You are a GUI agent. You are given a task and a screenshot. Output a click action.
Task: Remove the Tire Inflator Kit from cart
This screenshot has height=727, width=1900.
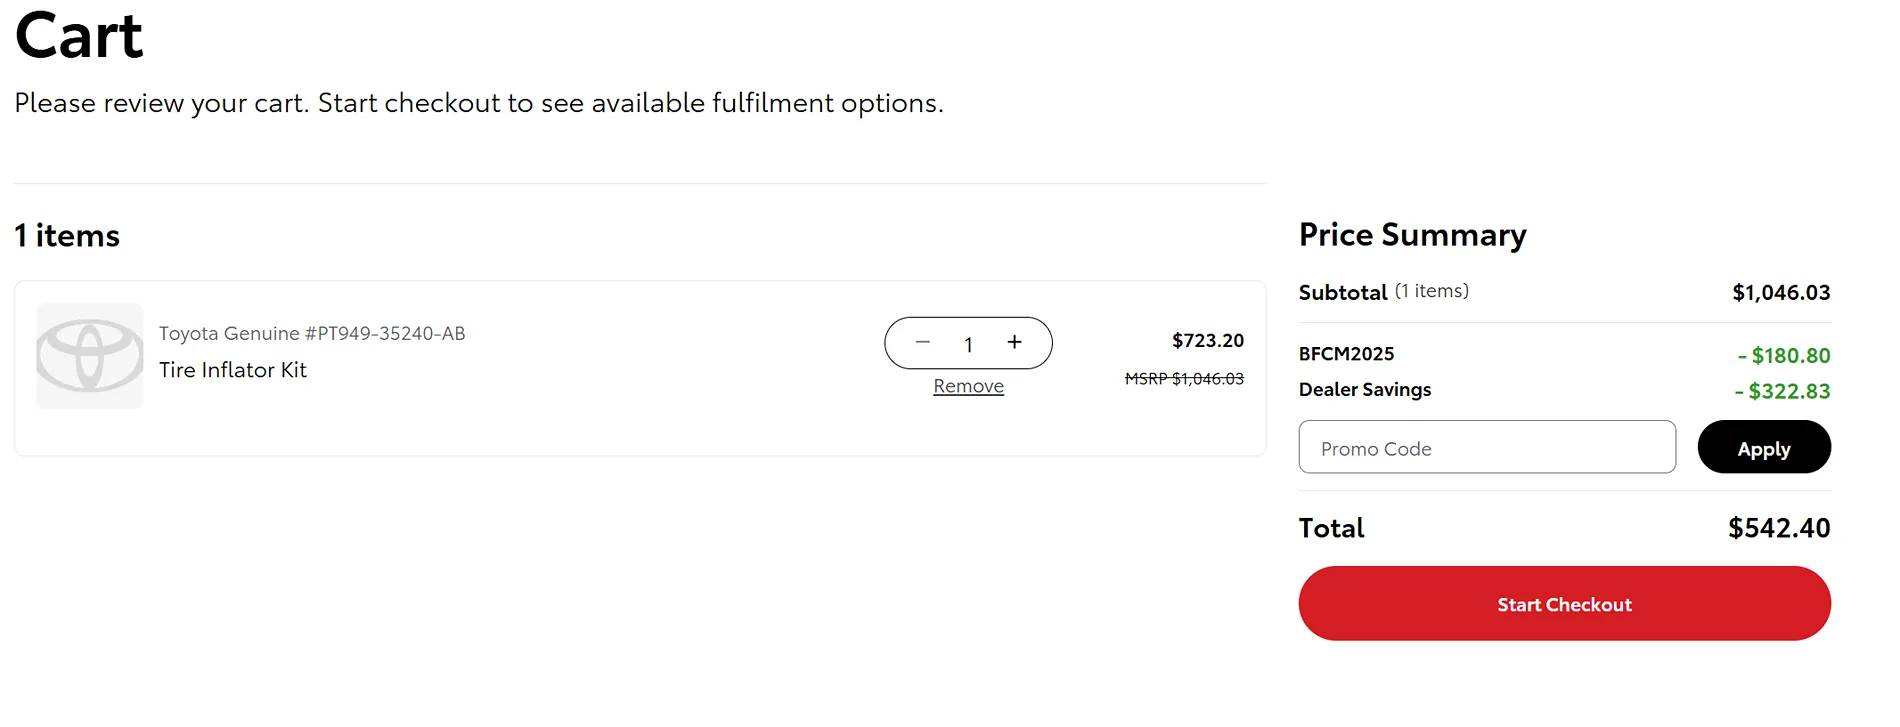click(x=968, y=386)
